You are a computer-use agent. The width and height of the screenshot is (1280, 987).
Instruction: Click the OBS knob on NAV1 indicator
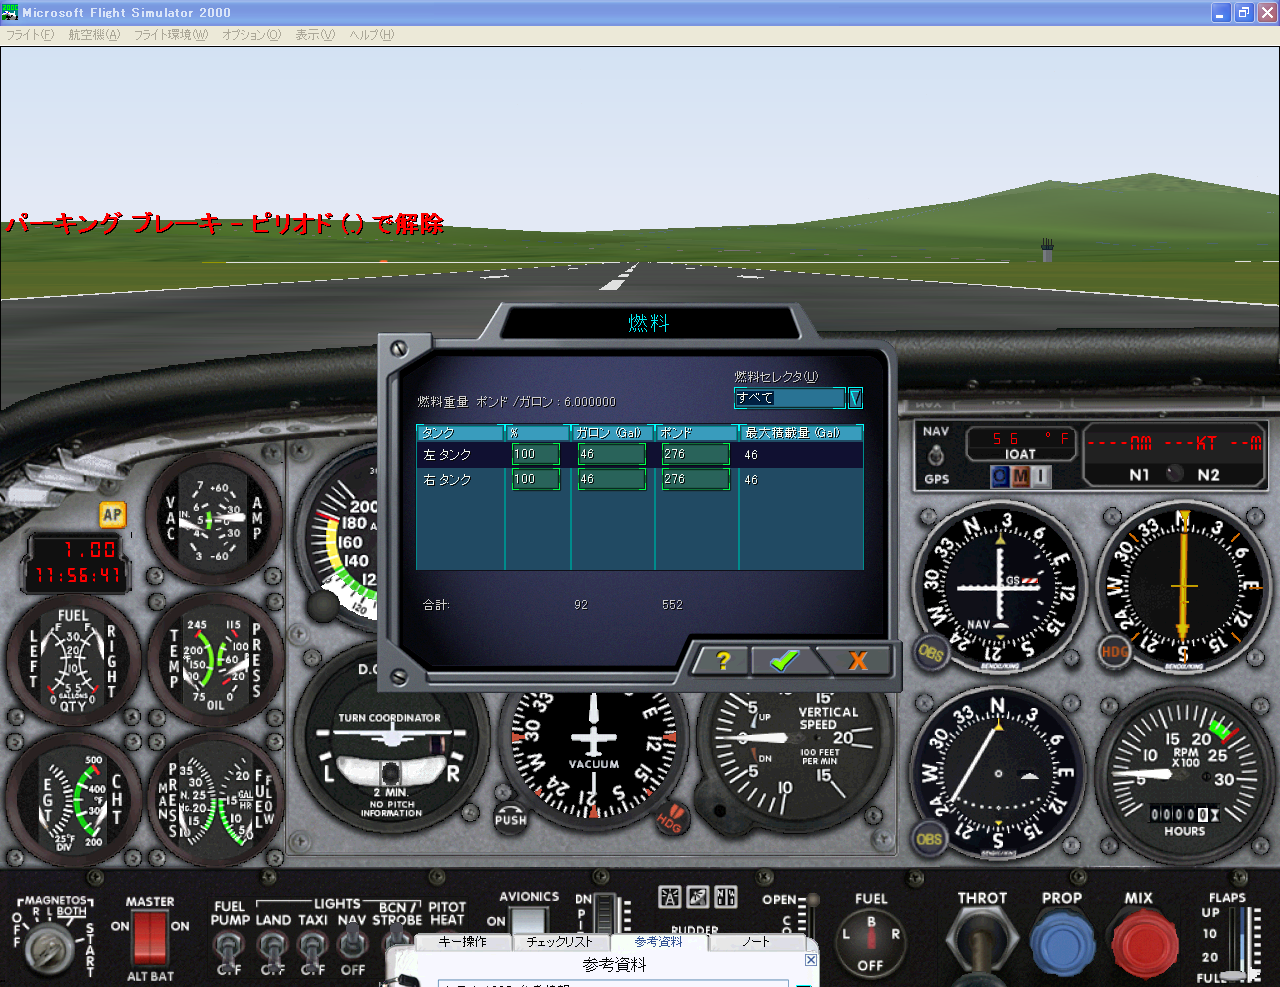[931, 652]
